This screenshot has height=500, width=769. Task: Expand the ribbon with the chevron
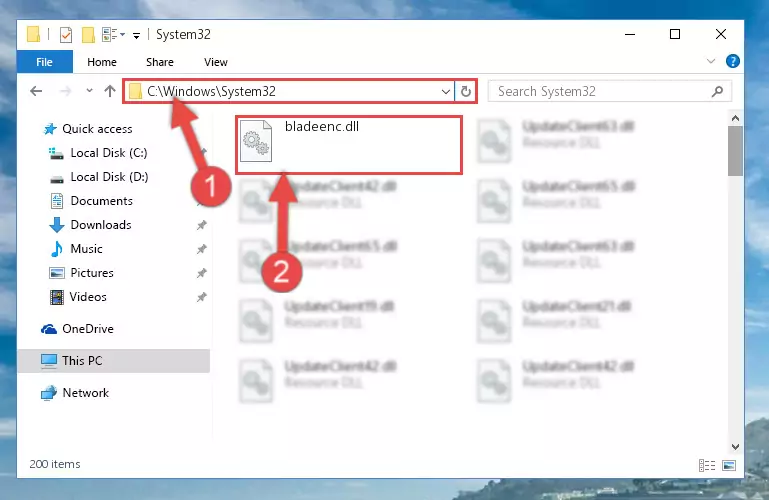711,61
